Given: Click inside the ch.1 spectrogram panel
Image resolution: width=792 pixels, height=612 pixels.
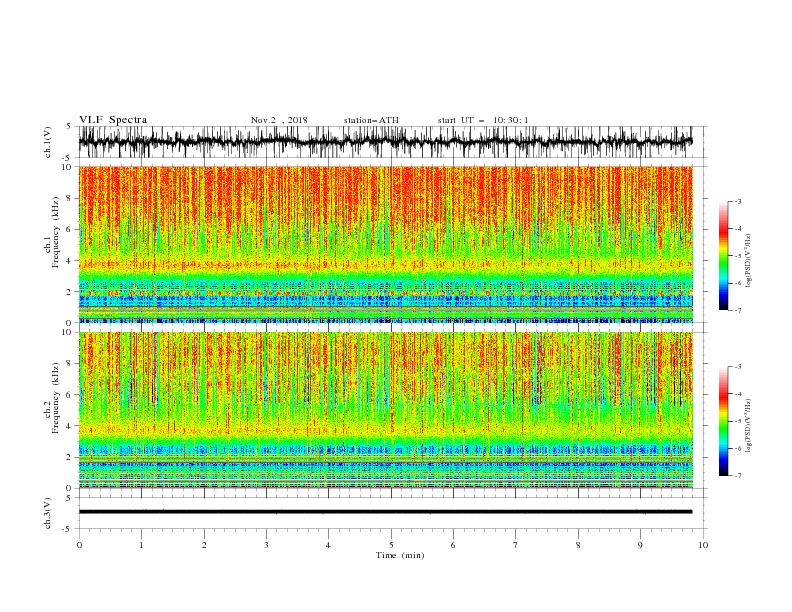Looking at the screenshot, I should (x=385, y=244).
